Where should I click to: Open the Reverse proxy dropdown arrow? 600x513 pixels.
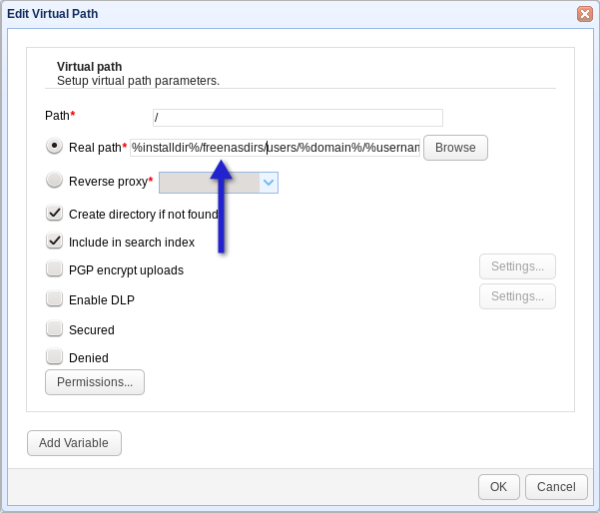pos(268,182)
